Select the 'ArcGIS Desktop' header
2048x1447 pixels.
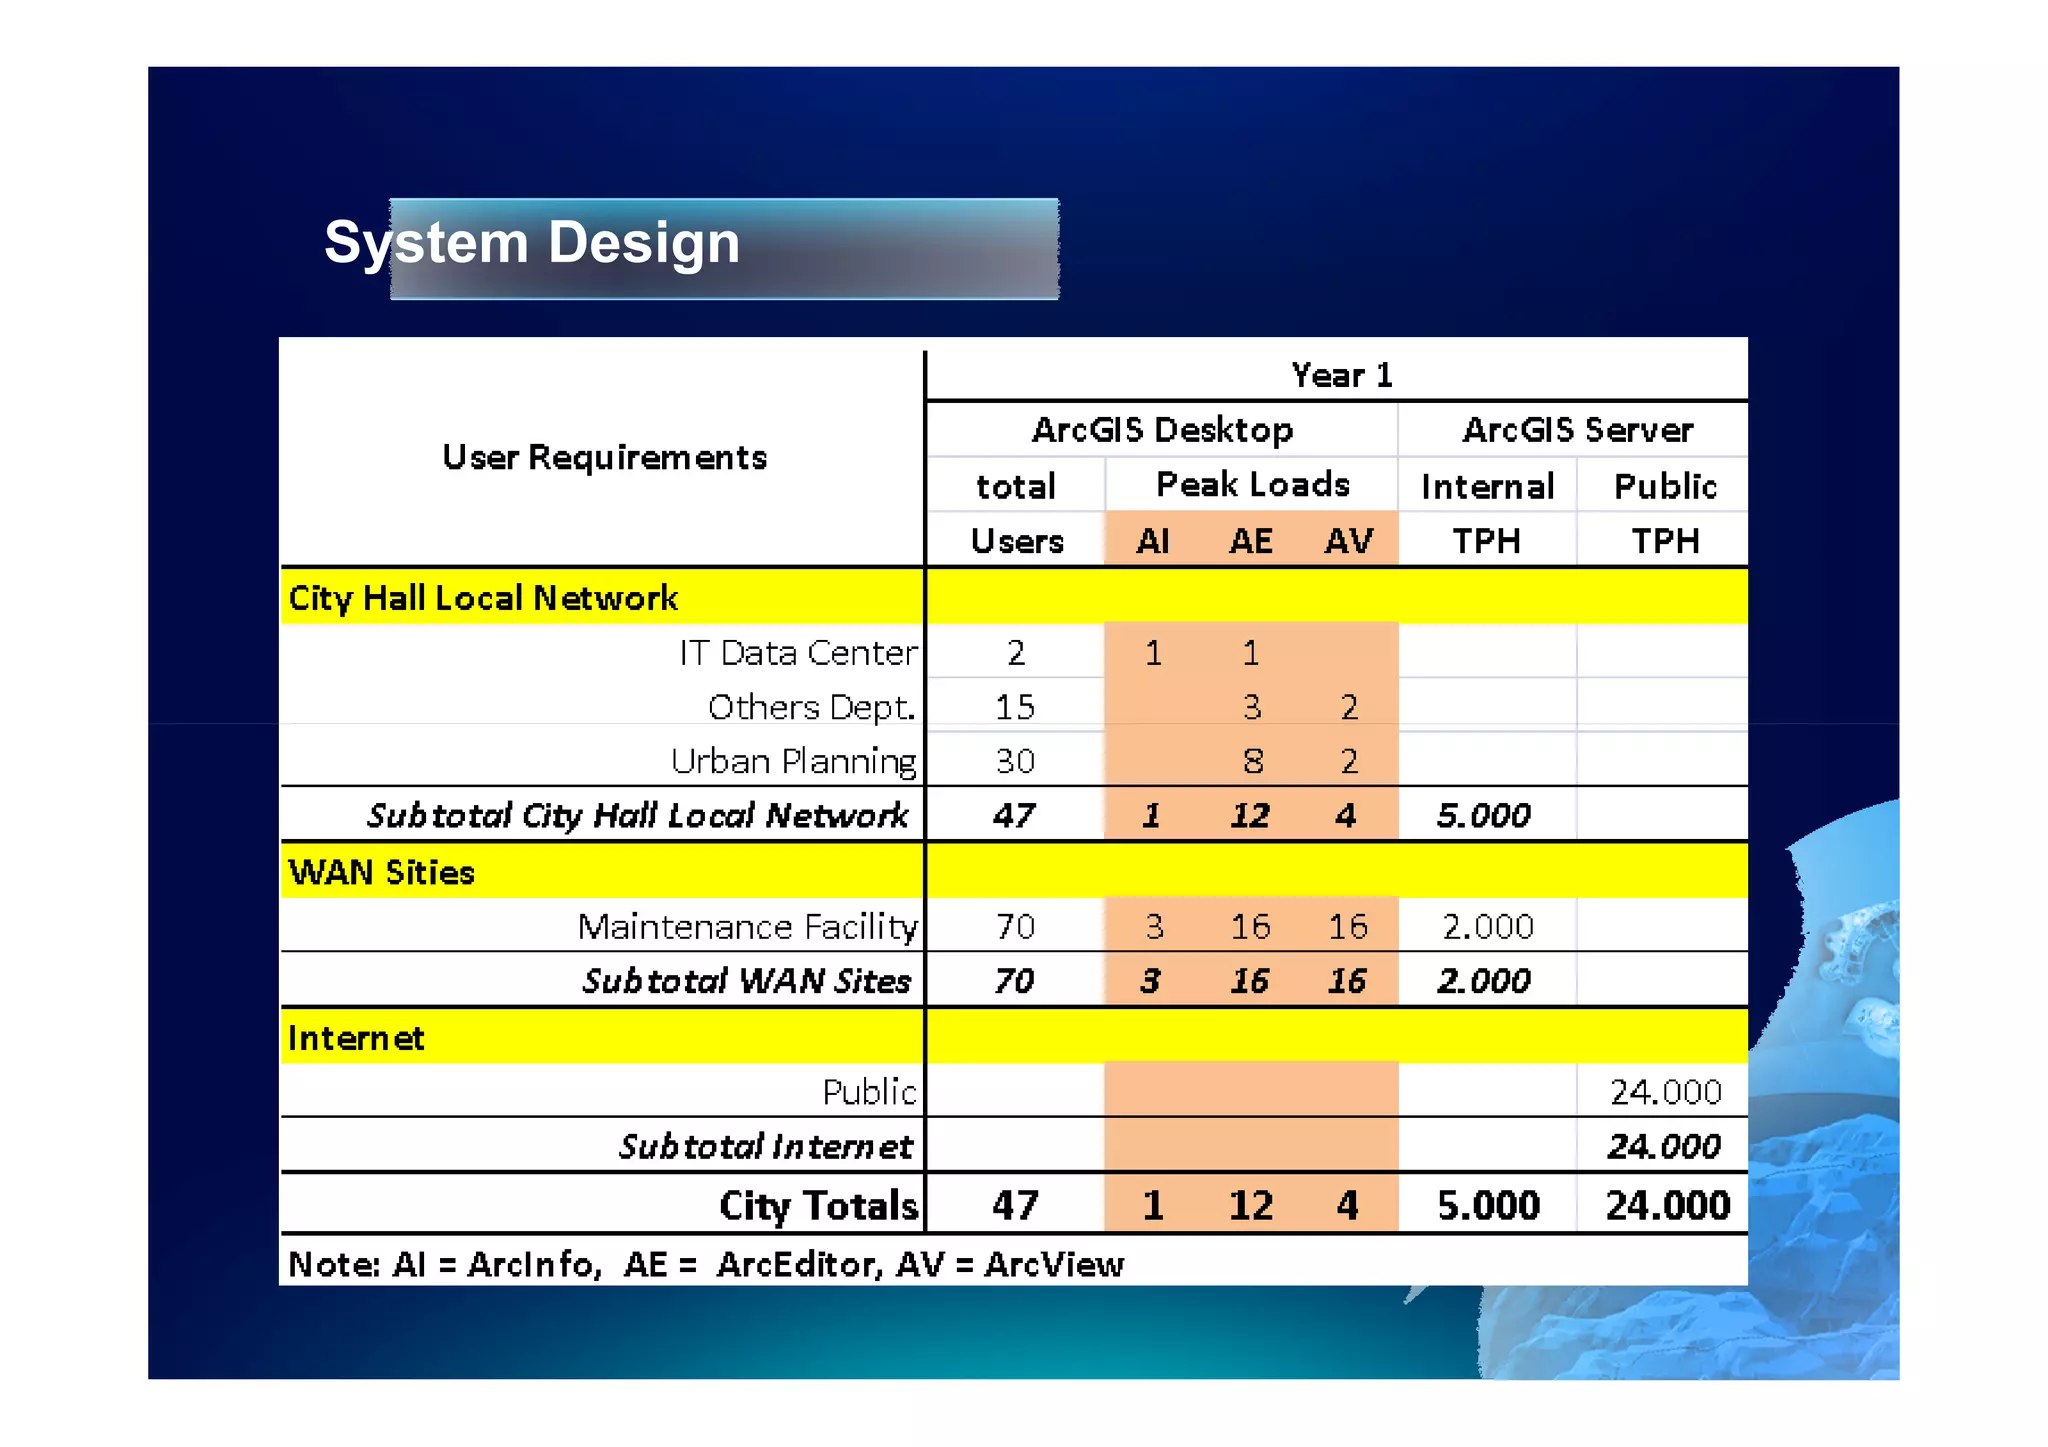pyautogui.click(x=1162, y=430)
